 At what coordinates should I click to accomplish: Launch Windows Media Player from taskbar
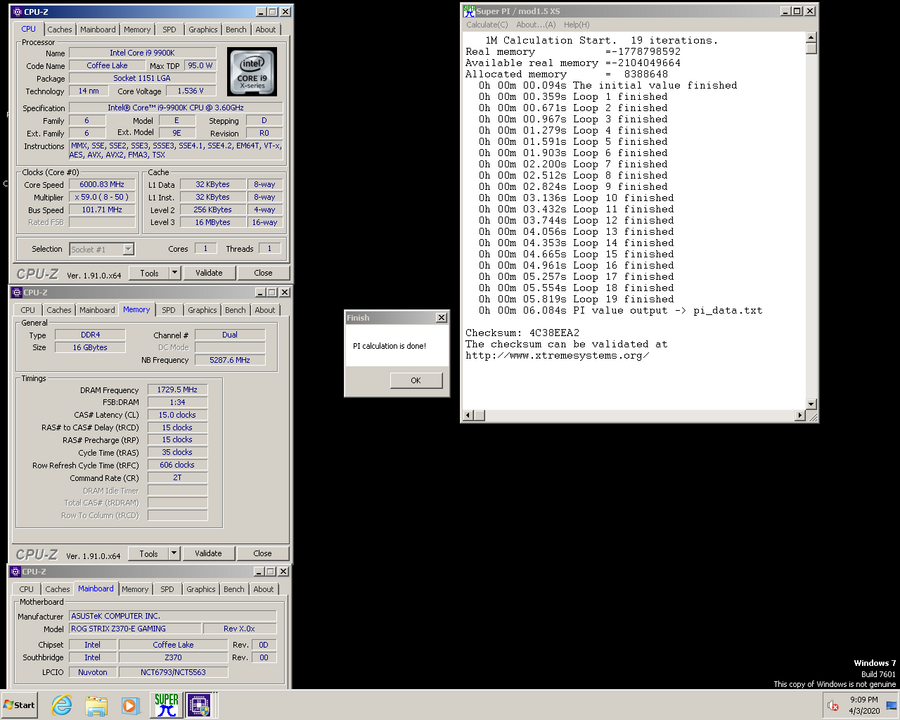coord(130,704)
